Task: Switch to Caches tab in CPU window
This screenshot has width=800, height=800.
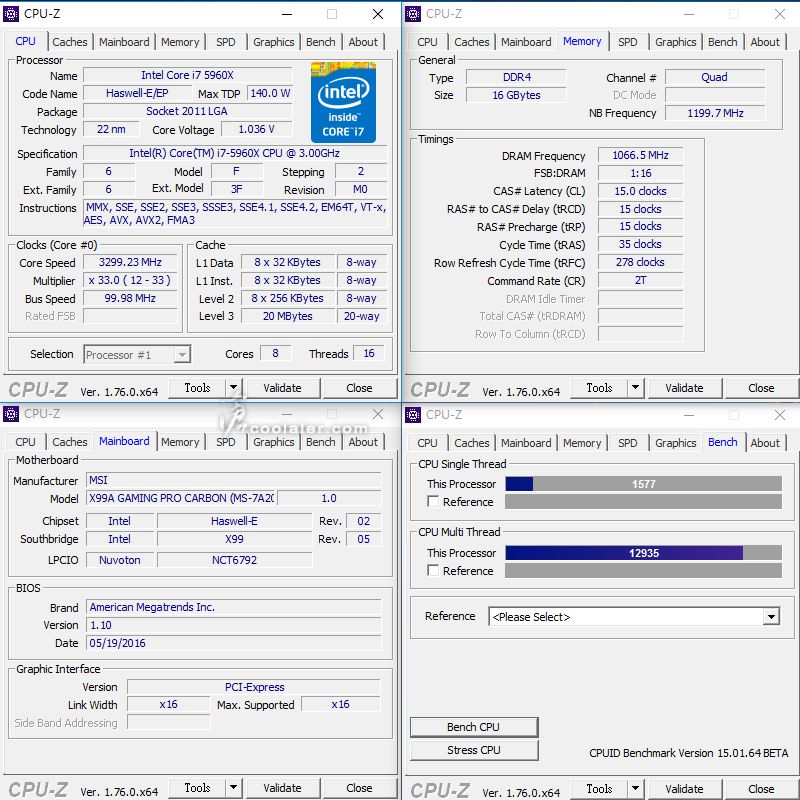Action: pyautogui.click(x=70, y=42)
